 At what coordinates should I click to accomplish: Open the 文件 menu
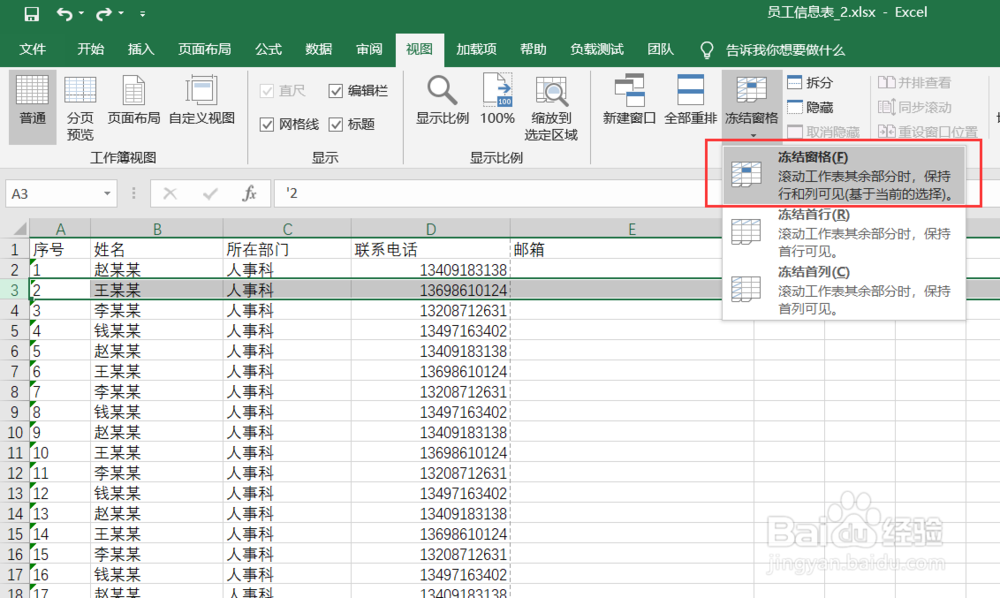[x=33, y=48]
